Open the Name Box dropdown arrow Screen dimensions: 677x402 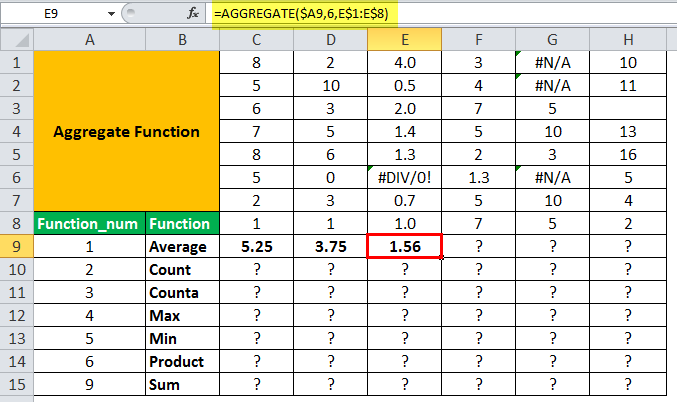[x=111, y=14]
